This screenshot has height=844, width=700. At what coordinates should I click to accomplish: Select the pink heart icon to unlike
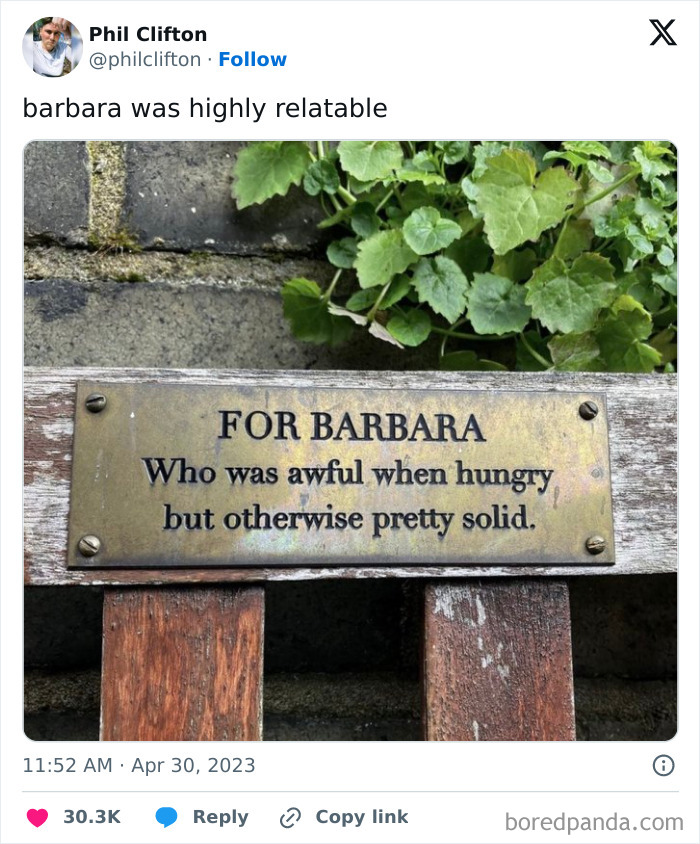click(x=38, y=817)
